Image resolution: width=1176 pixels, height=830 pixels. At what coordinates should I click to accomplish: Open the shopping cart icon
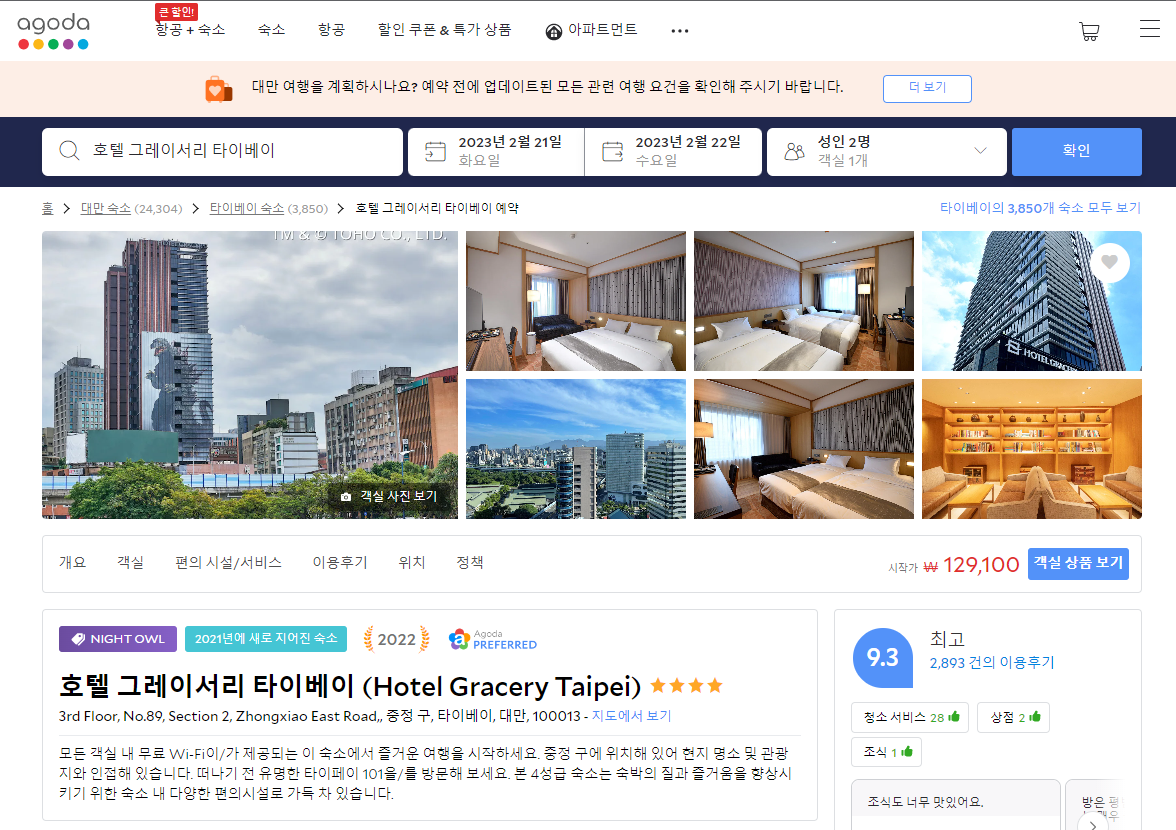tap(1089, 31)
